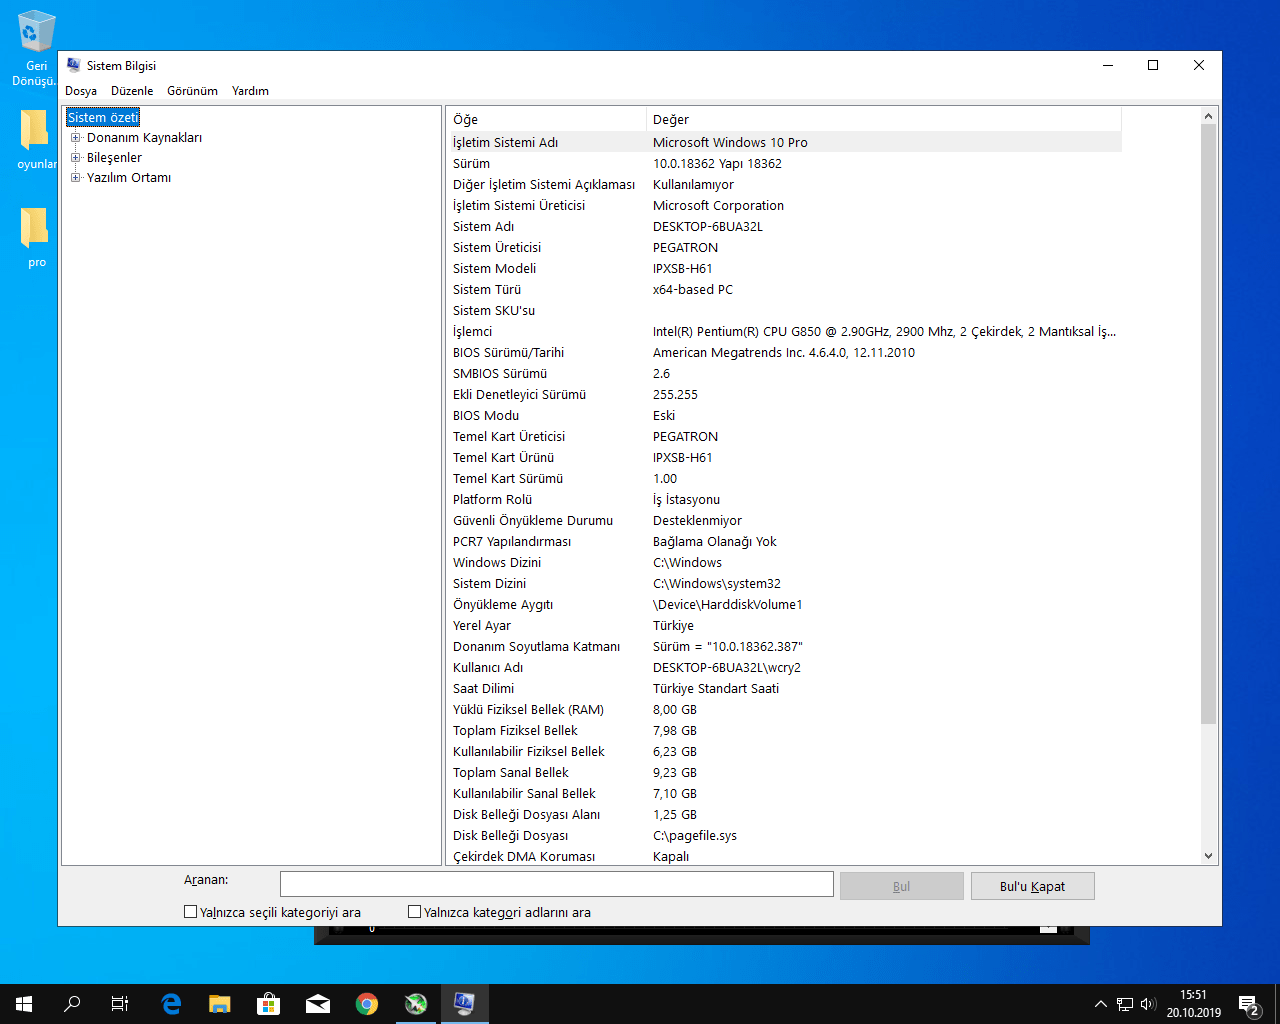Open the Windows Start menu
The height and width of the screenshot is (1024, 1280).
pyautogui.click(x=24, y=1004)
